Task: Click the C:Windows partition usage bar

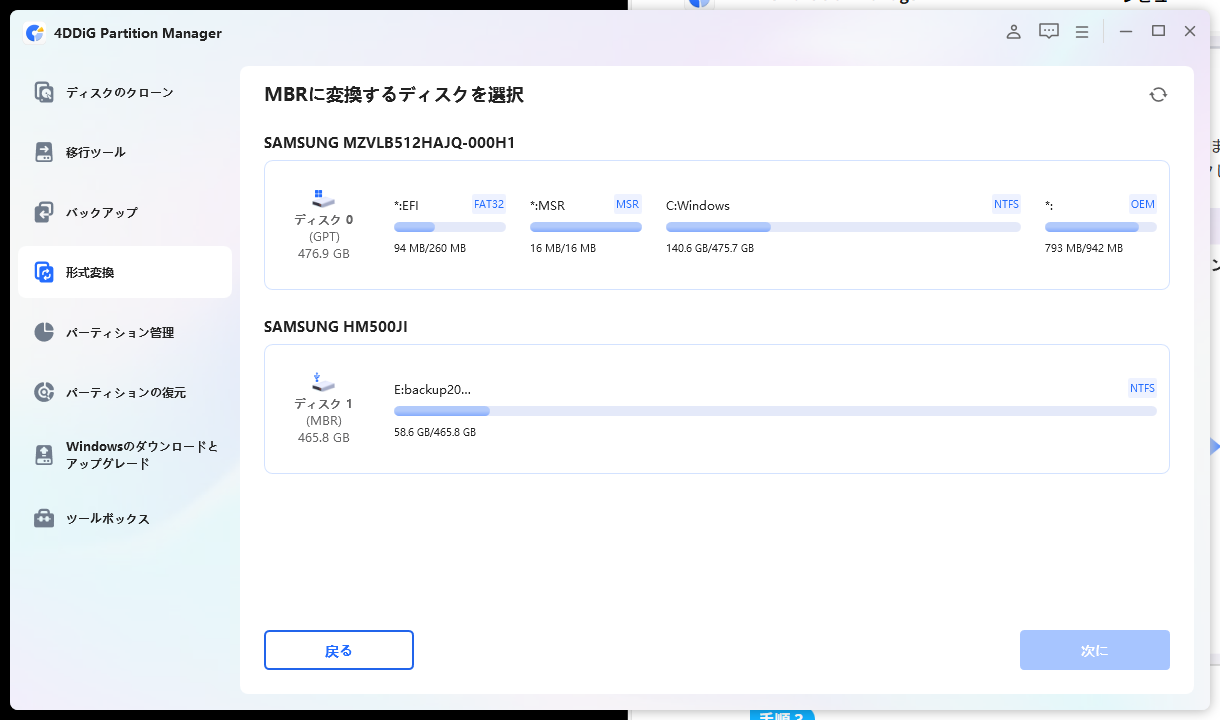Action: click(x=843, y=227)
